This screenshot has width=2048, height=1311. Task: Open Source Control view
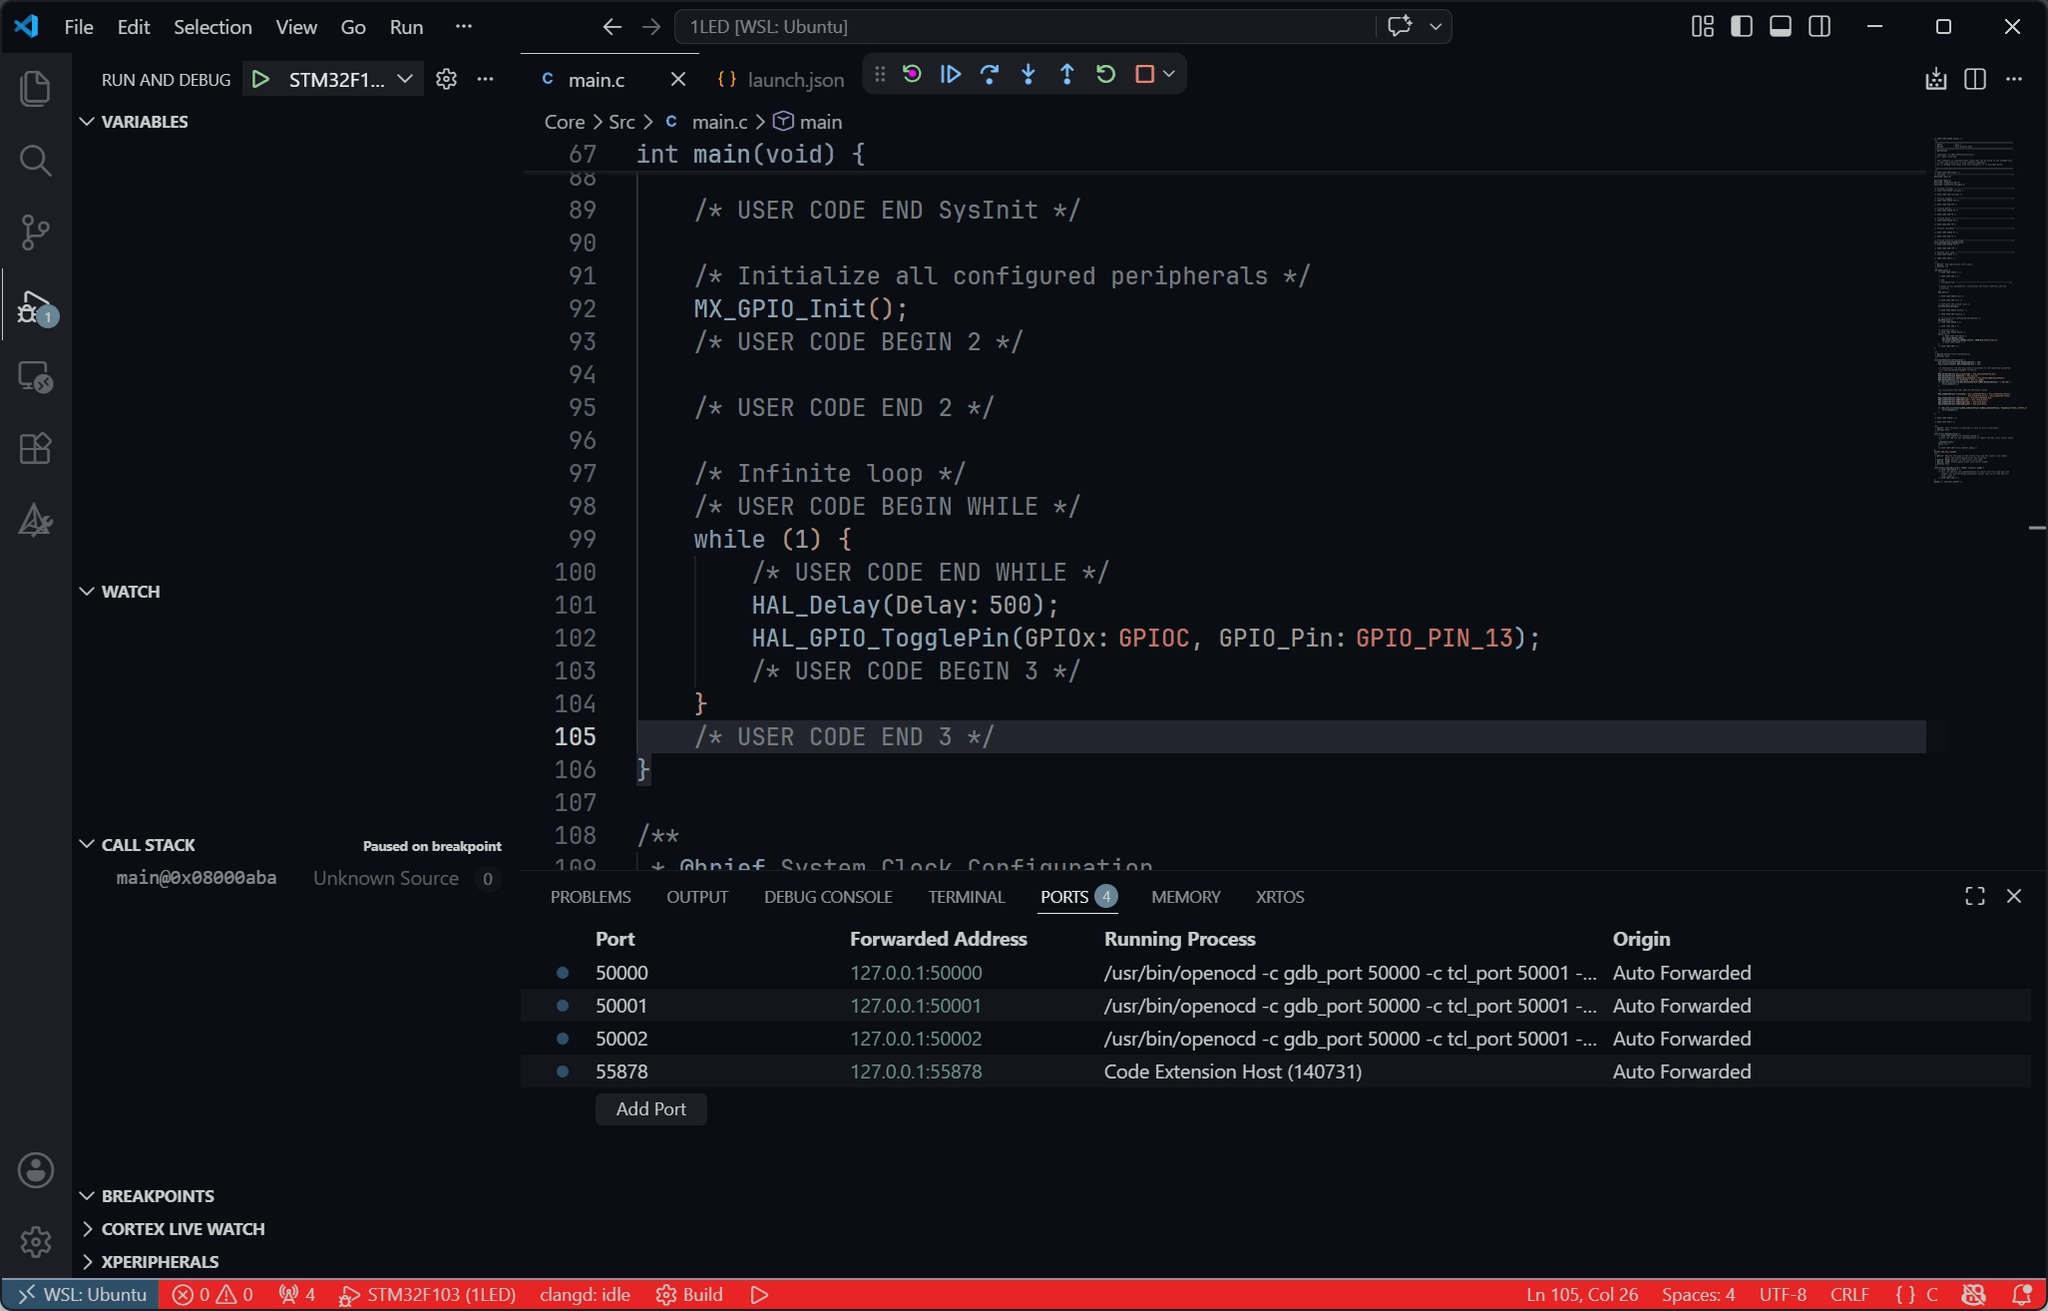36,232
